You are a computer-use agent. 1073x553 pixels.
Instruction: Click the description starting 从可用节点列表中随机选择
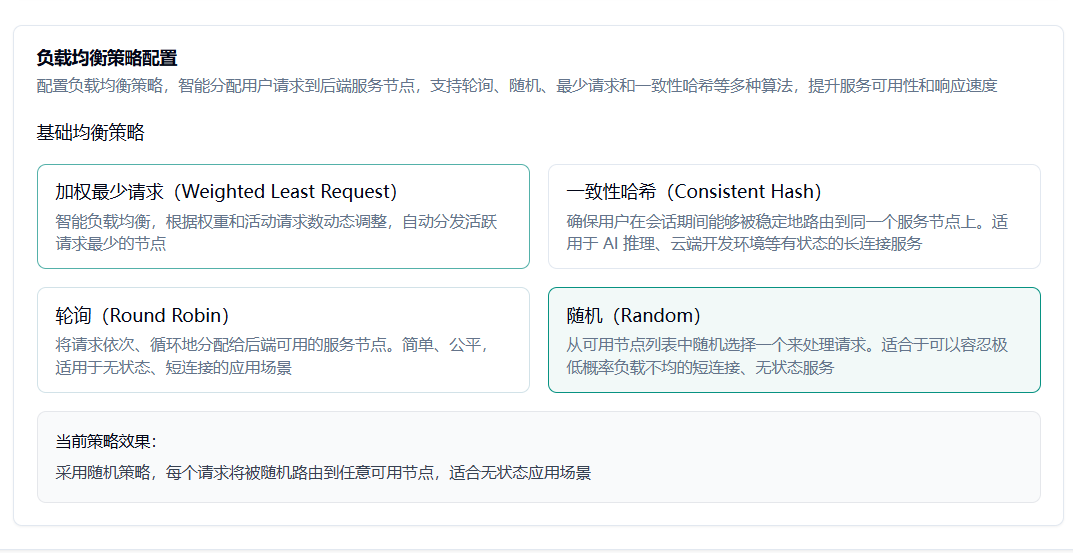coord(786,345)
